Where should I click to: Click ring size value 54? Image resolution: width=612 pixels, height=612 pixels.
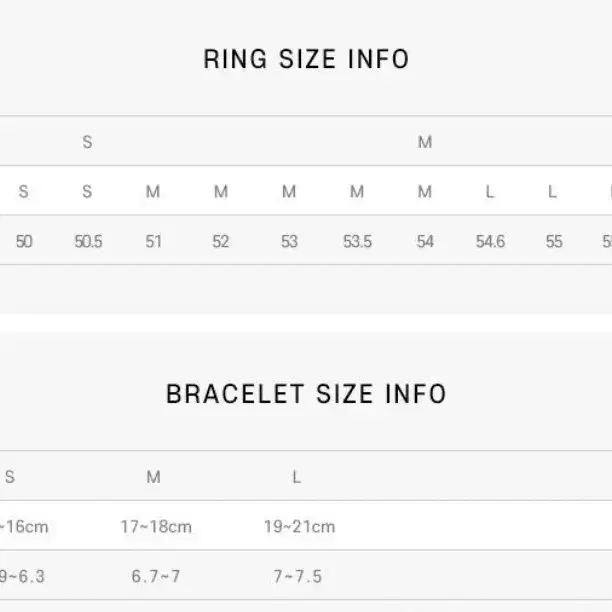[x=425, y=242]
